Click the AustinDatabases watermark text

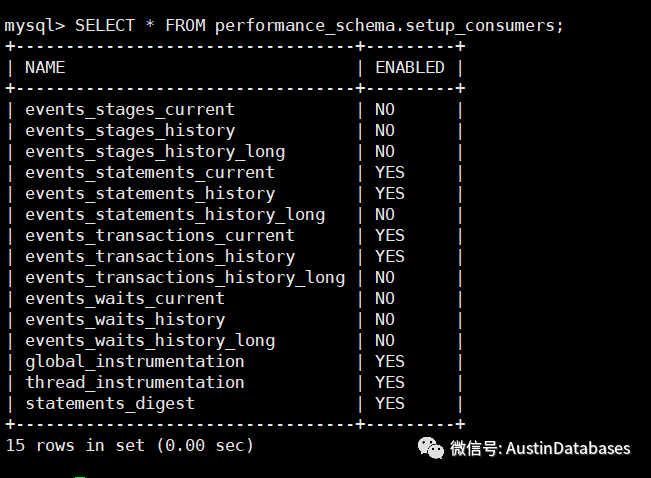coord(541,449)
